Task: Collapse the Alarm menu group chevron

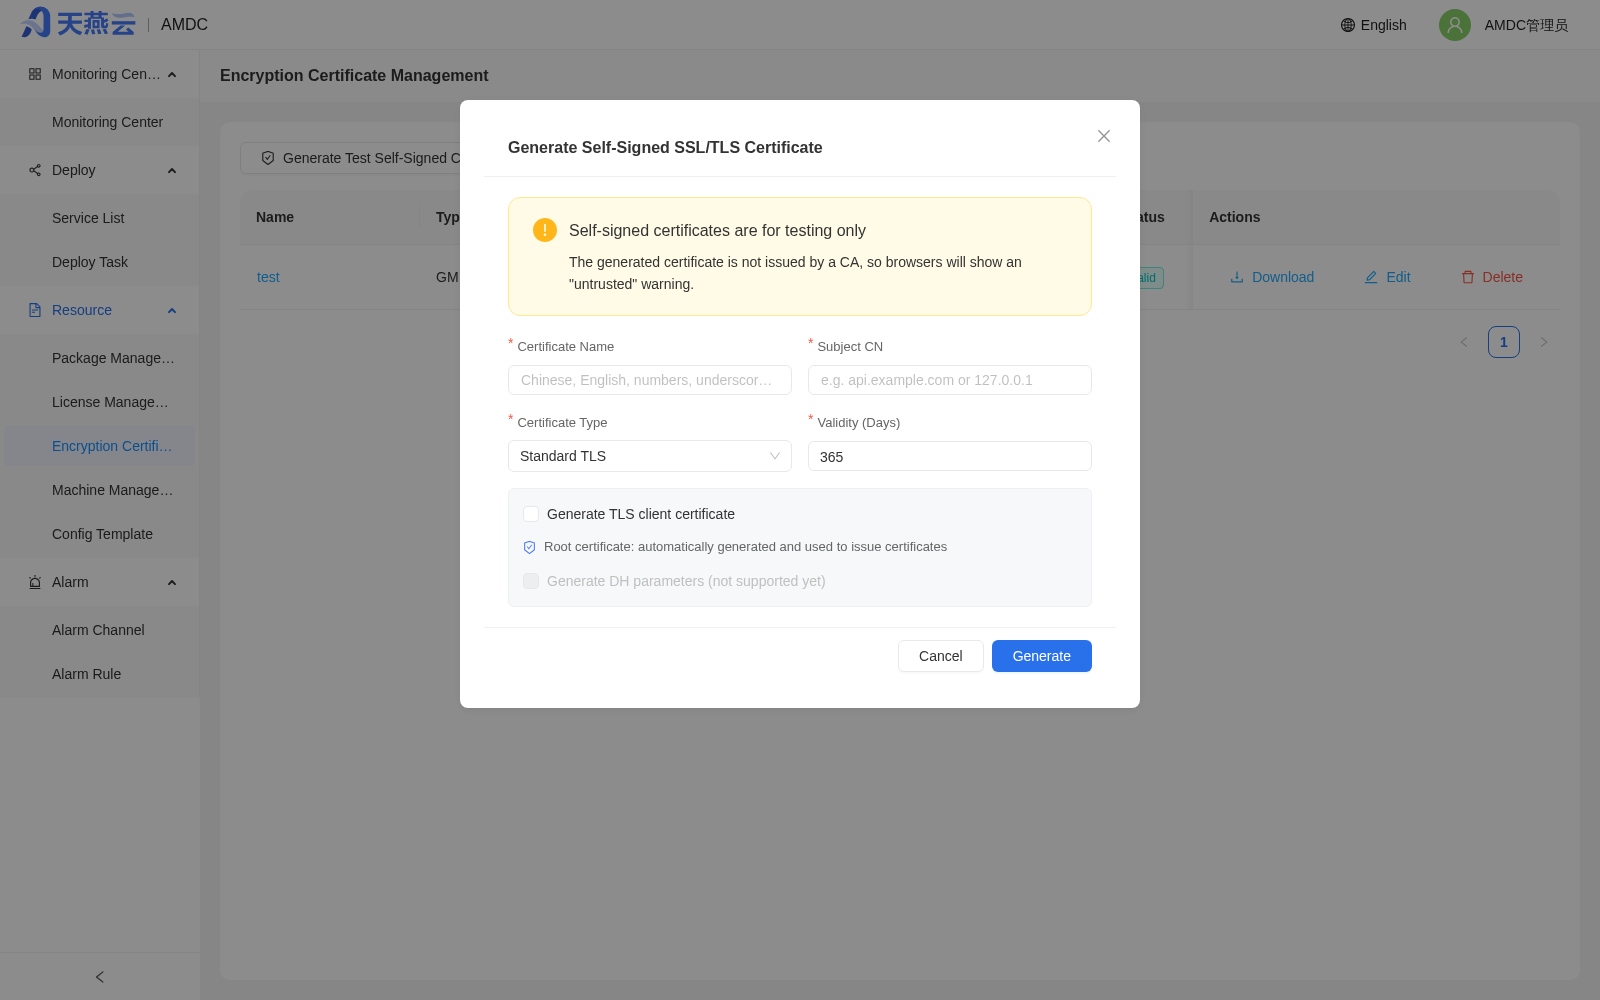Action: pos(172,583)
